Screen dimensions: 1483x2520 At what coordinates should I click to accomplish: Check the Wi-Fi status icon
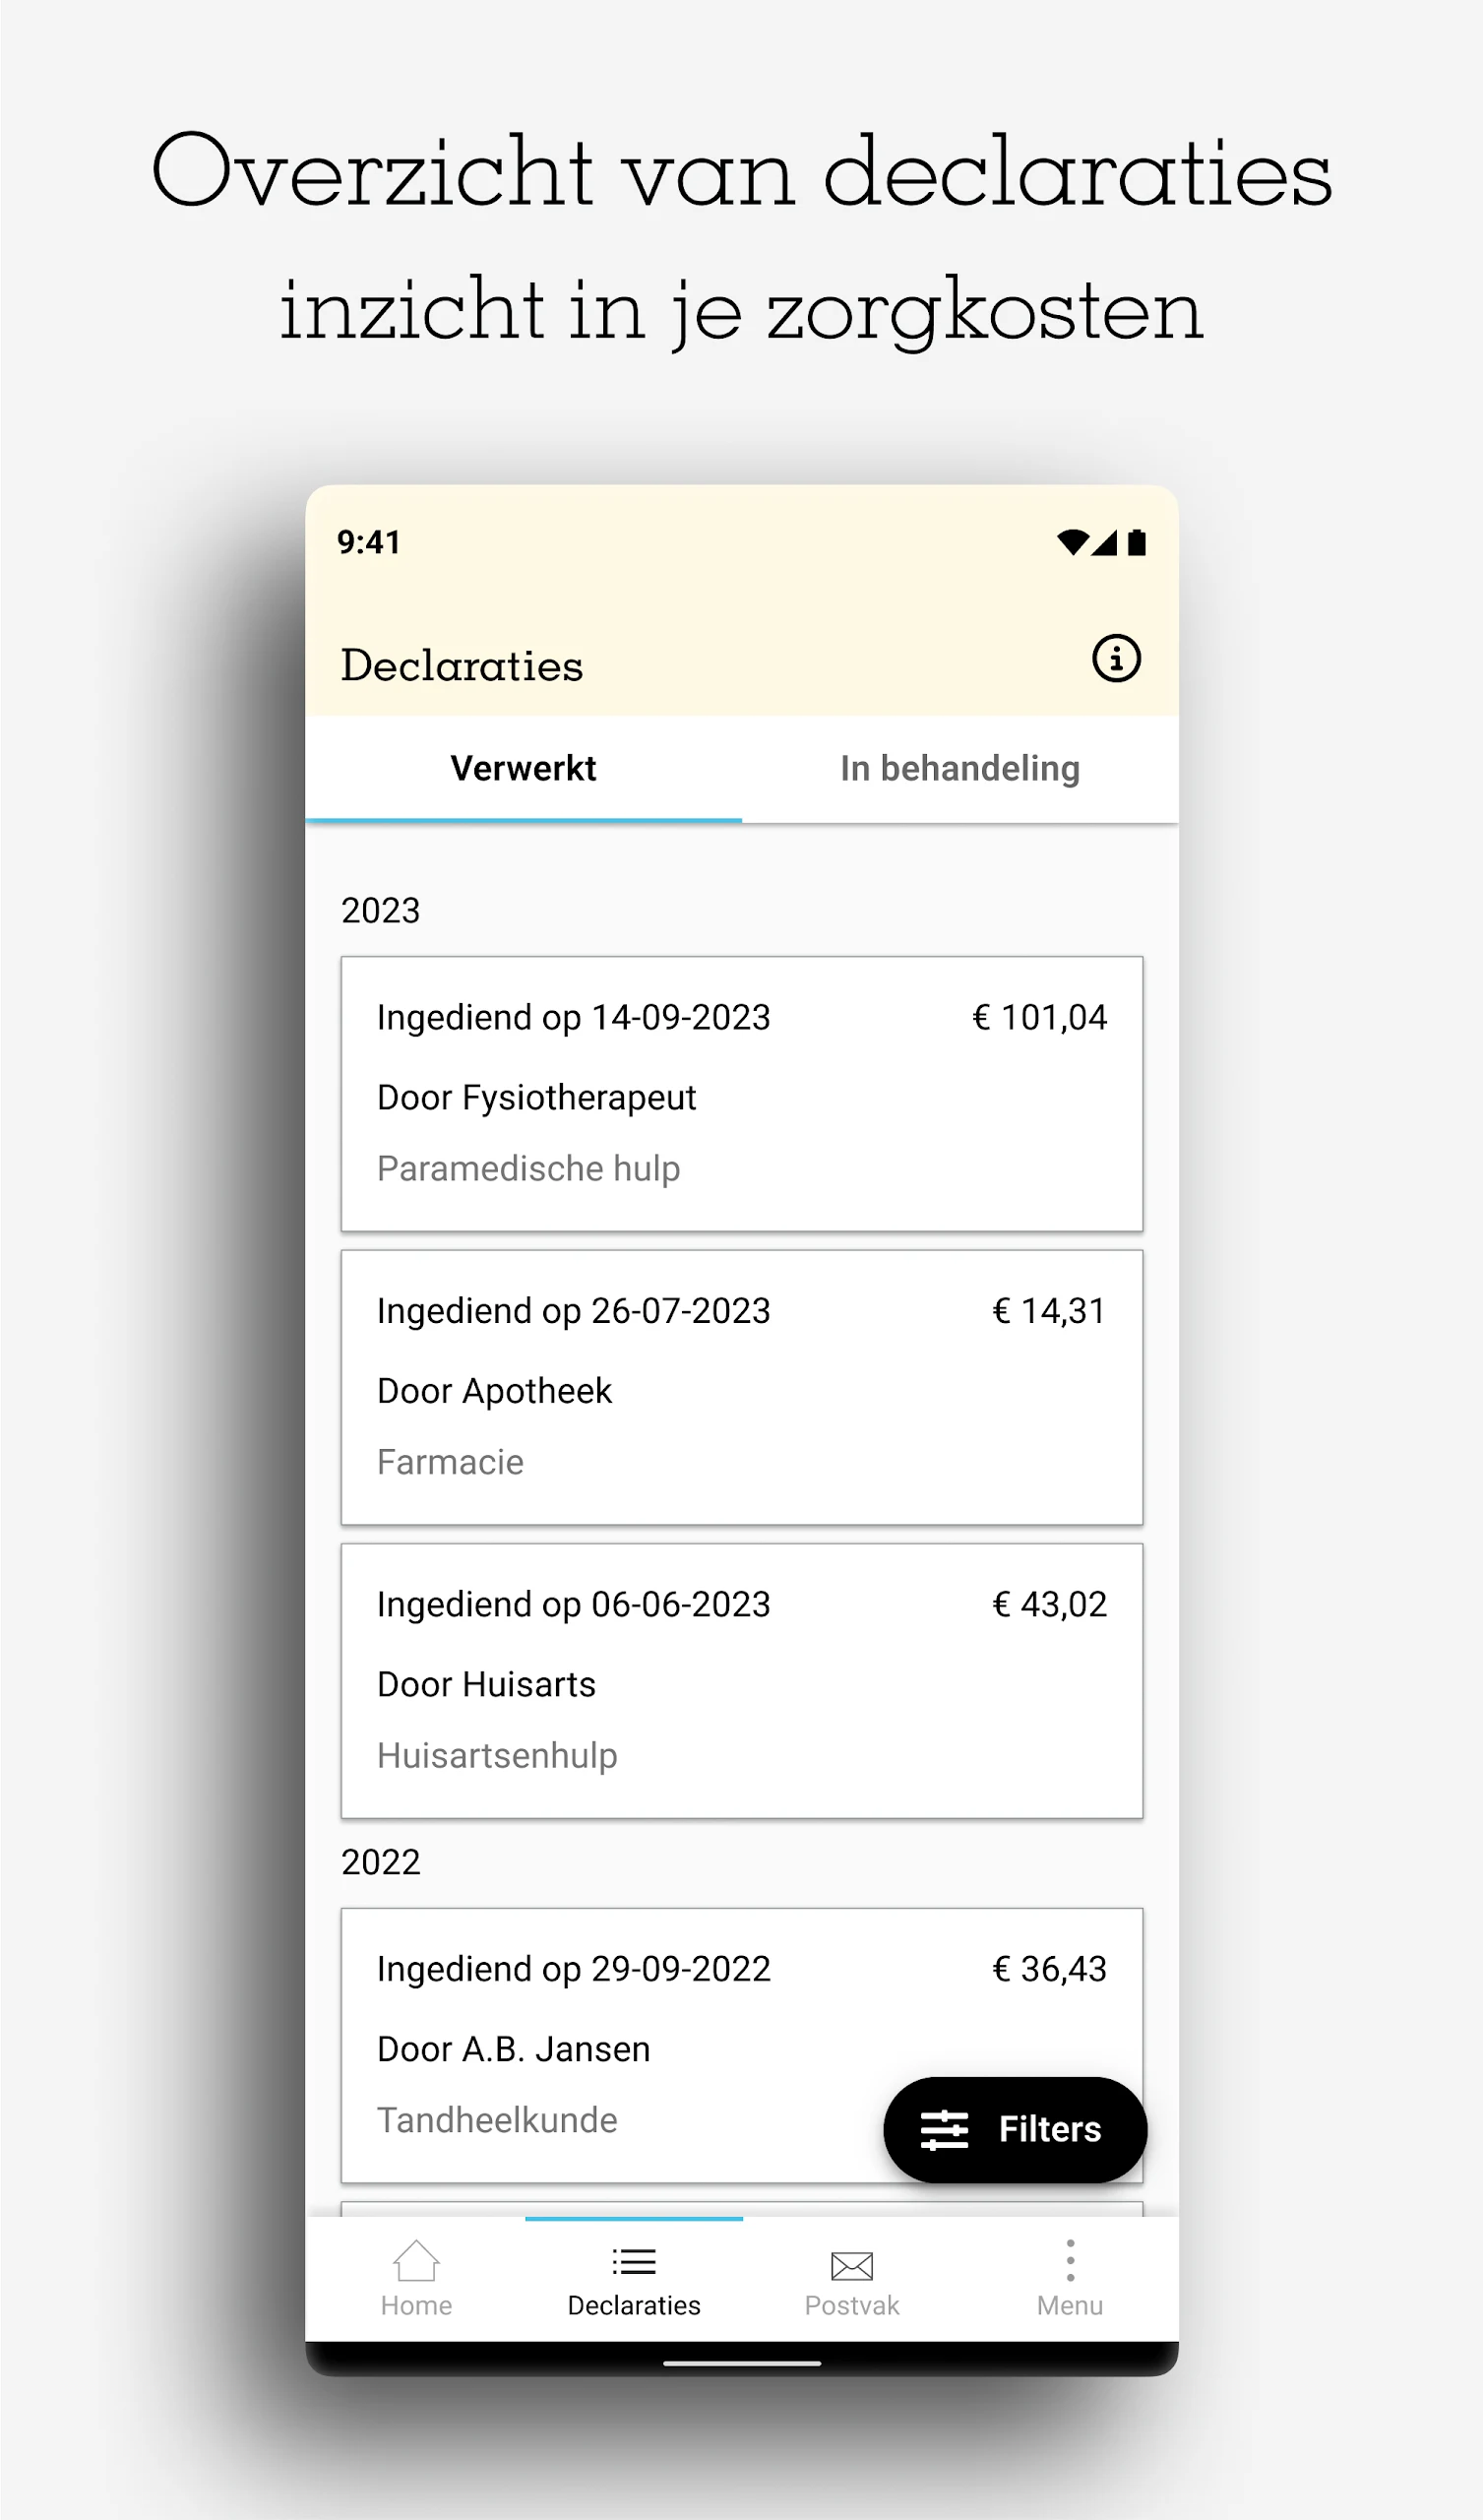pos(1072,542)
